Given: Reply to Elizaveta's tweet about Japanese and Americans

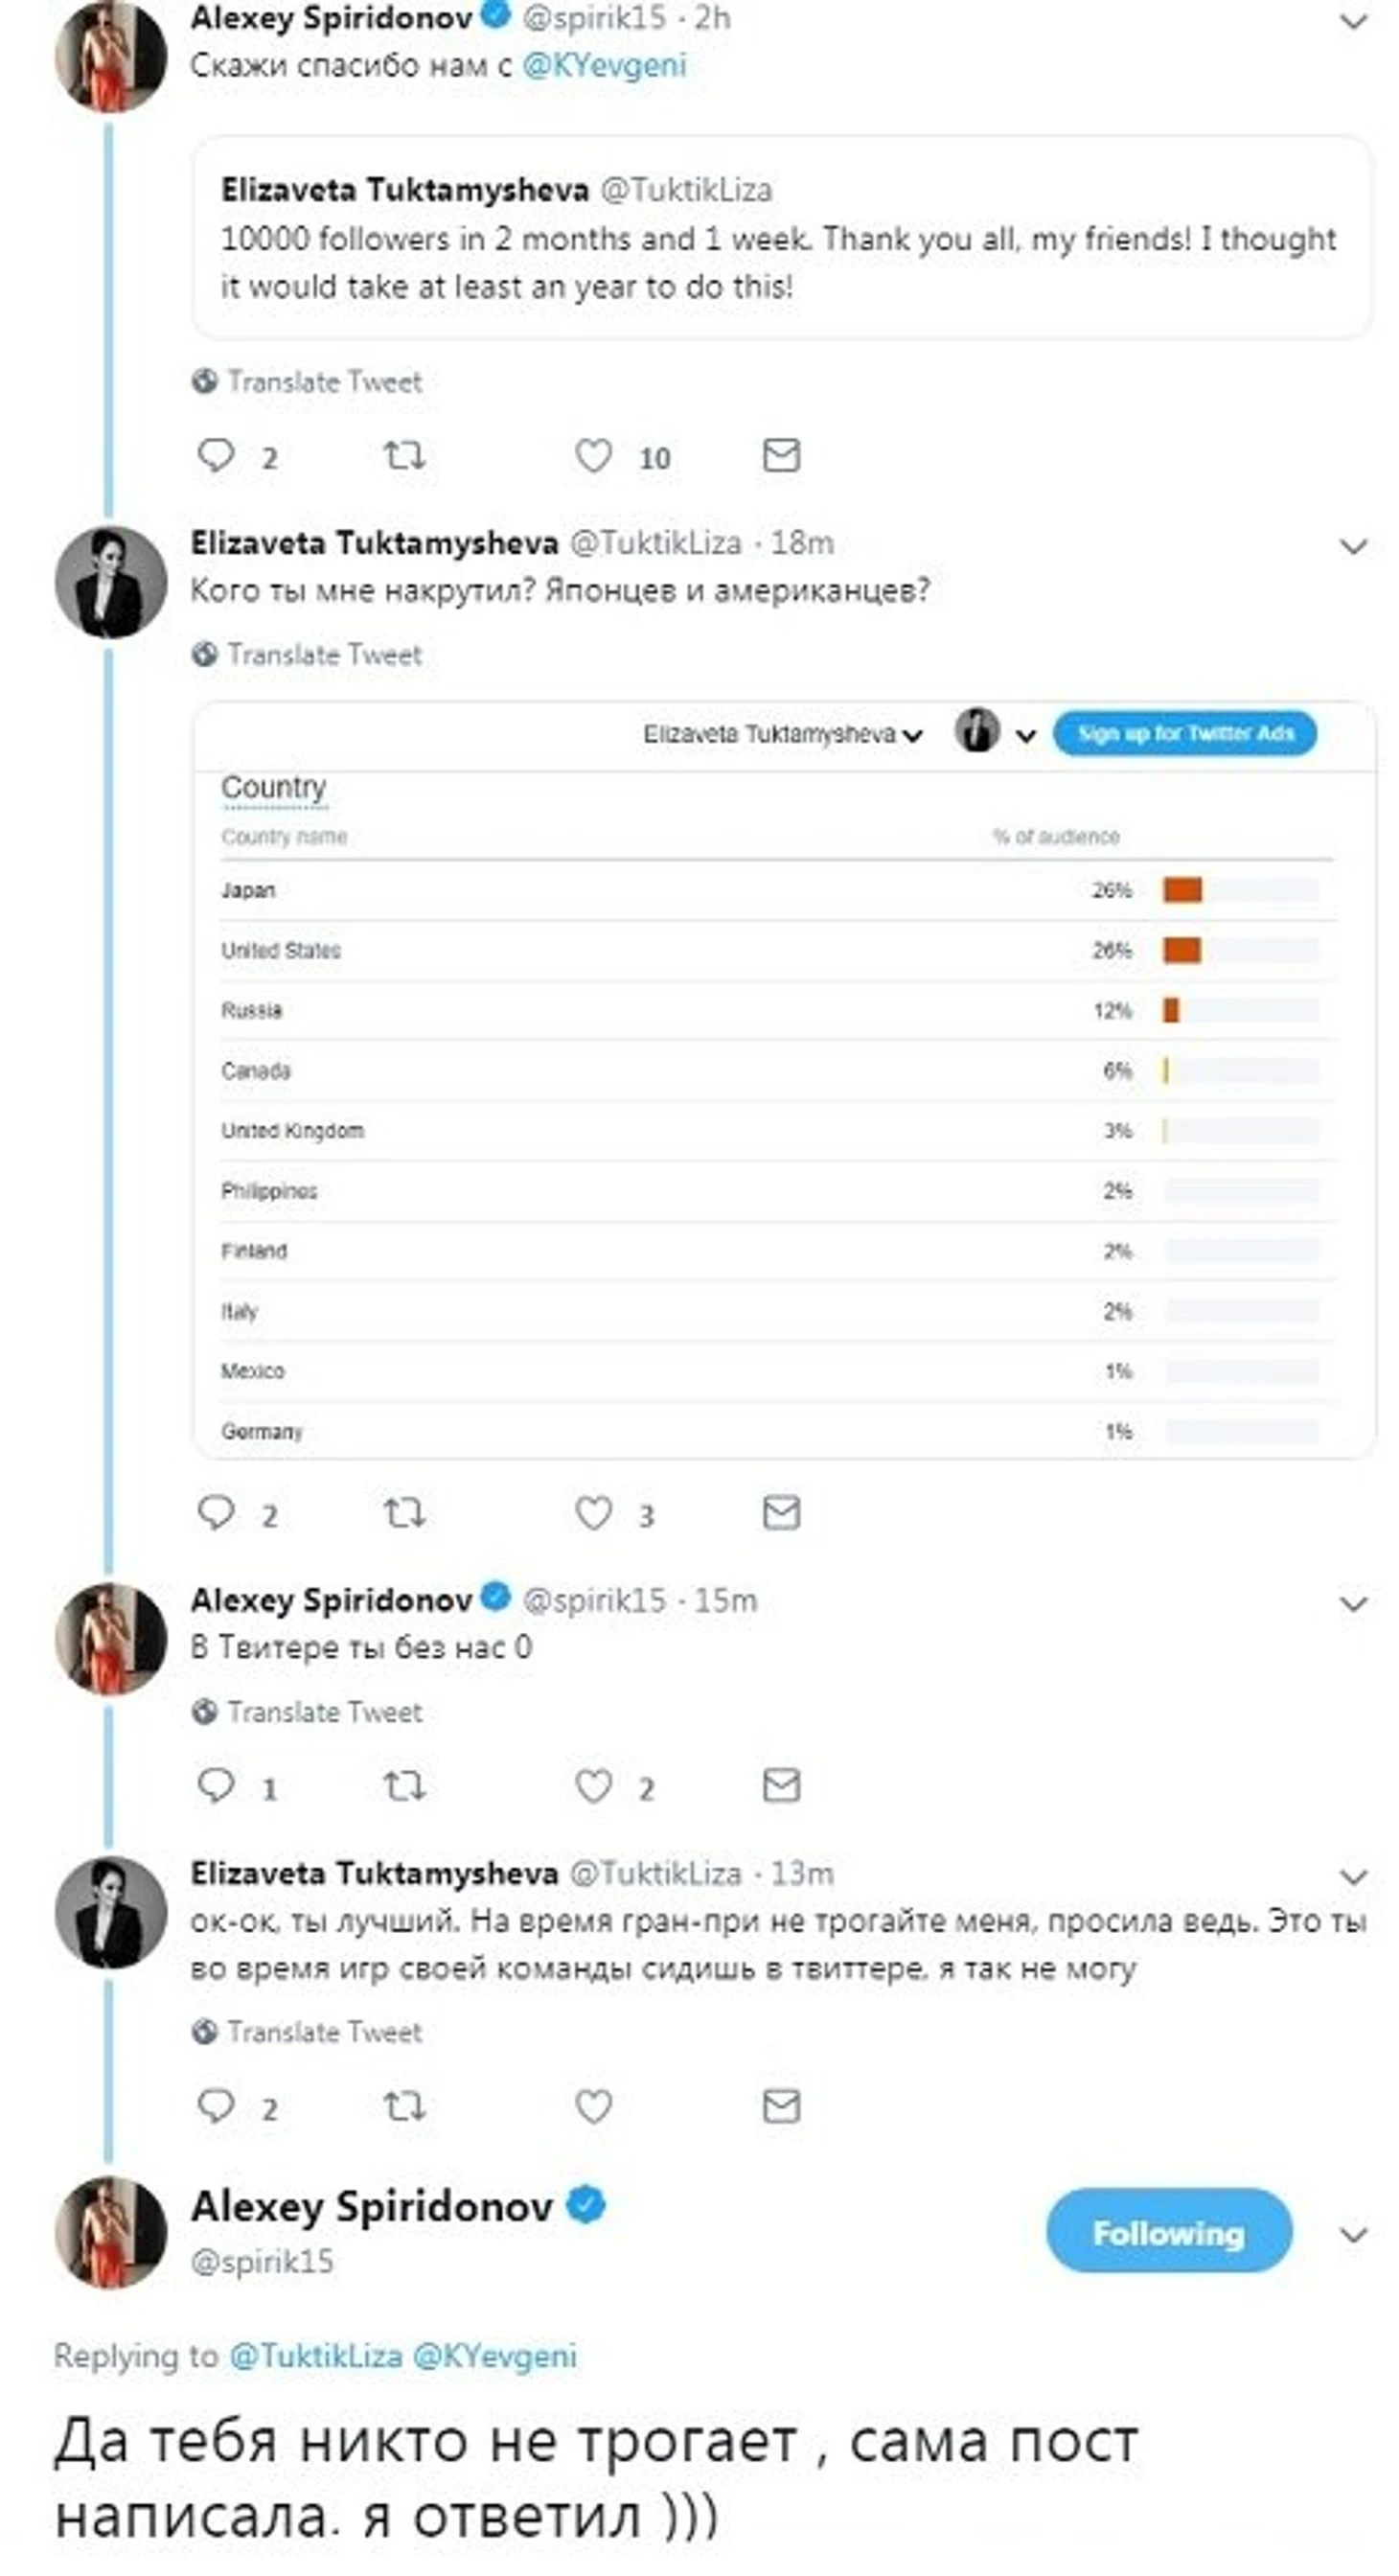Looking at the screenshot, I should tap(216, 1512).
